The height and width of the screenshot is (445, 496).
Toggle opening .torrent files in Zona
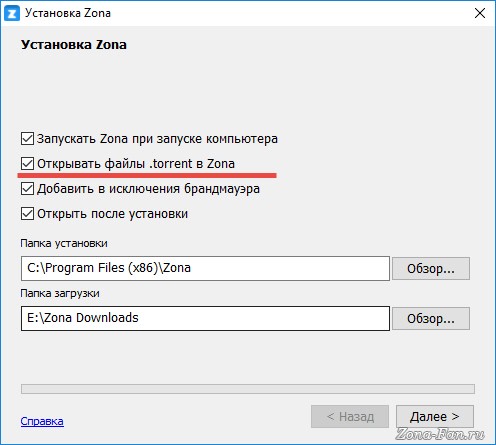point(27,164)
